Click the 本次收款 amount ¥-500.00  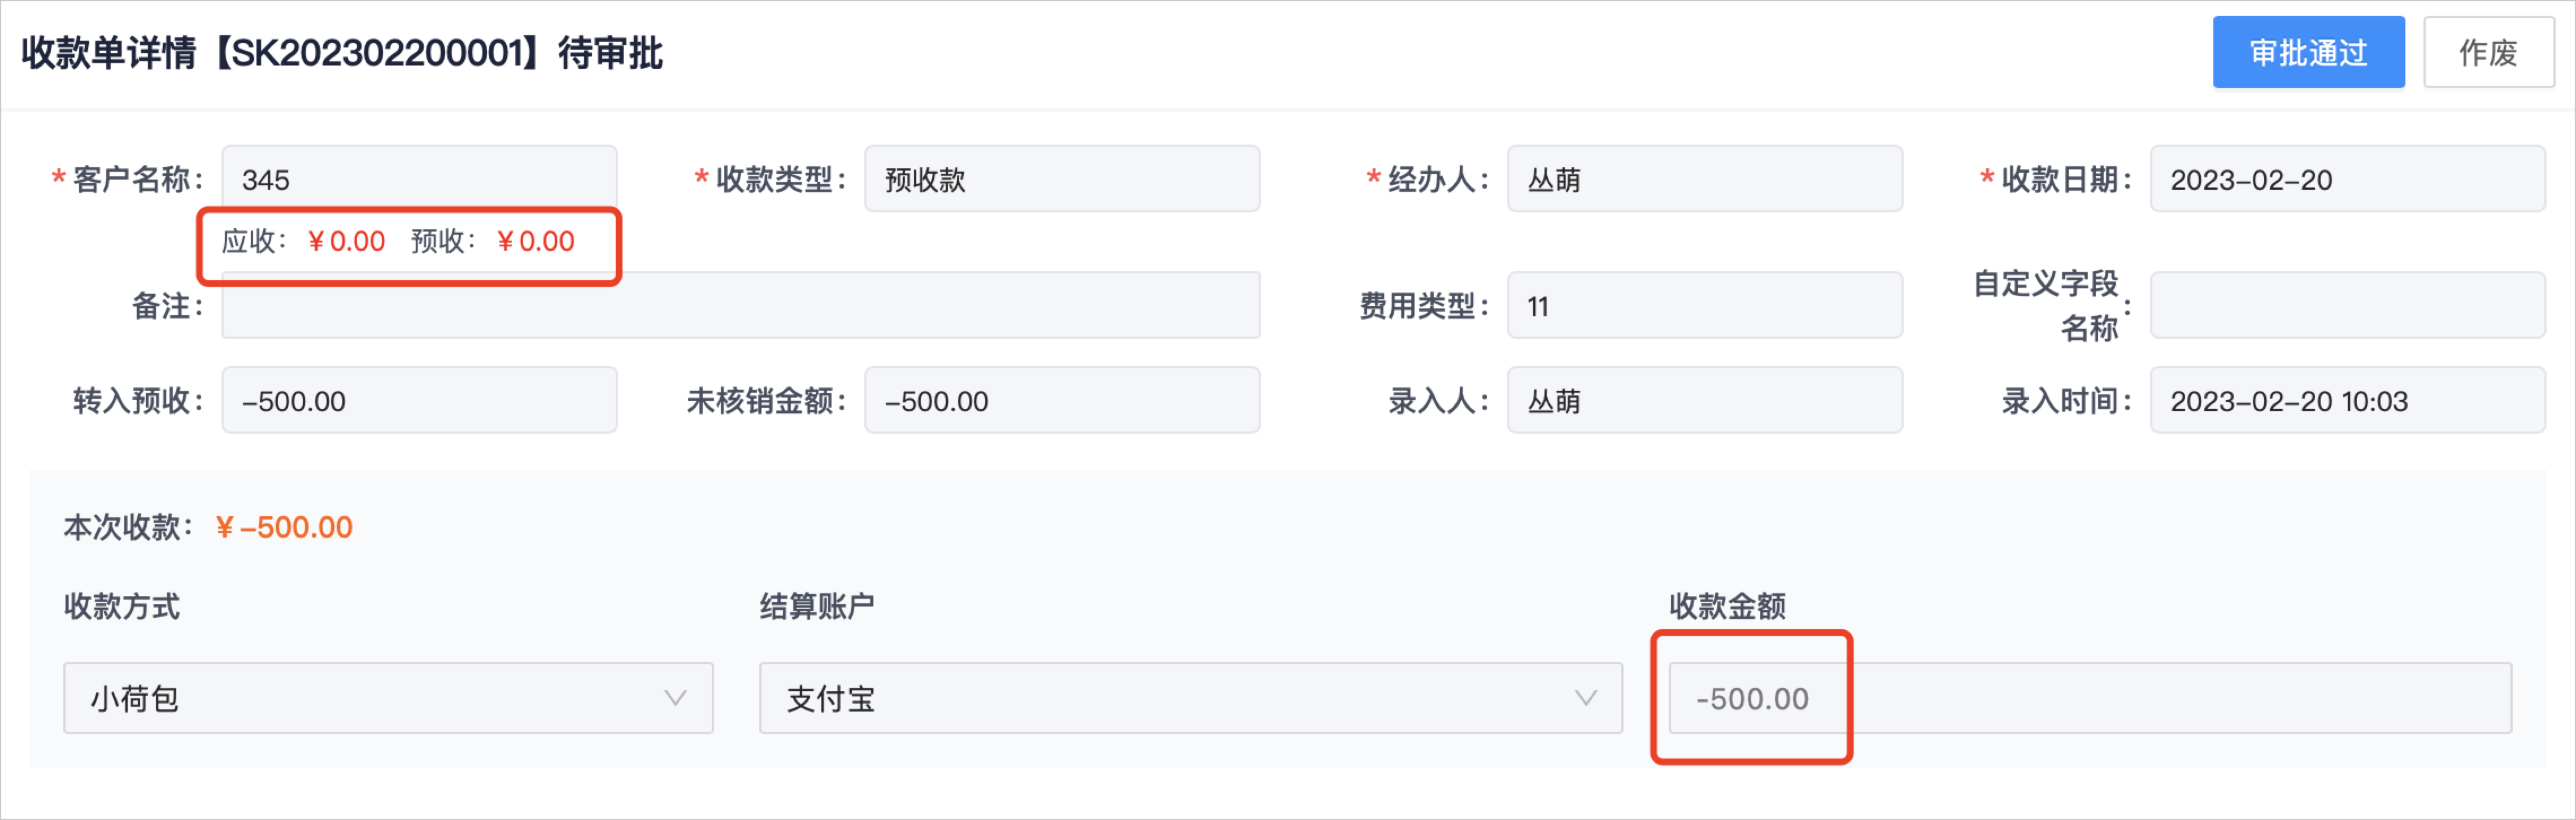[284, 527]
